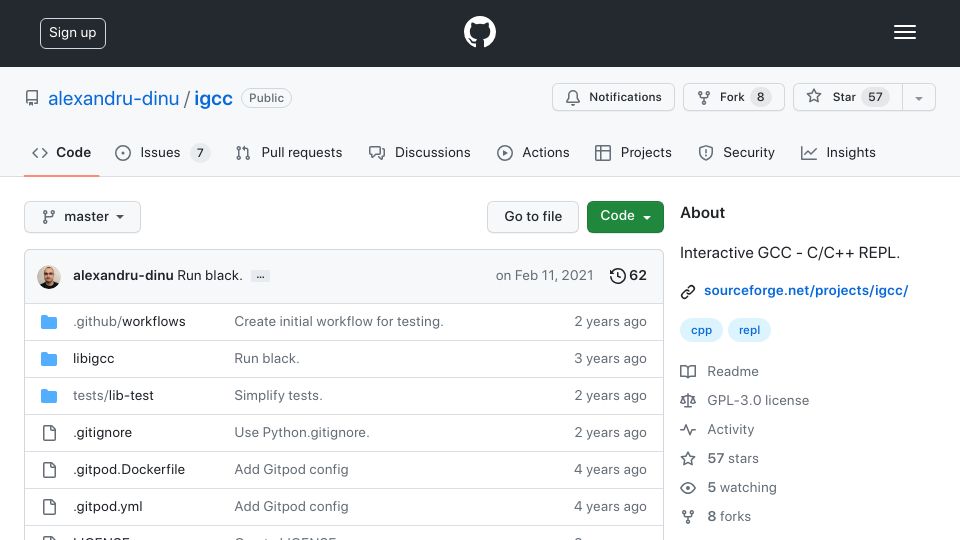Viewport: 960px width, 540px height.
Task: Visit sourceforge.net/projects/igcc/ link
Action: [806, 291]
